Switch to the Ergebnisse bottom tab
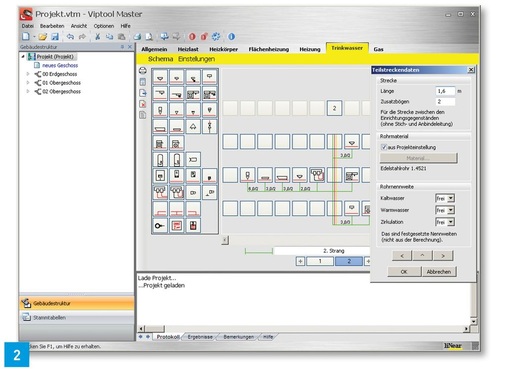Viewport: 506px width, 369px height. click(200, 337)
